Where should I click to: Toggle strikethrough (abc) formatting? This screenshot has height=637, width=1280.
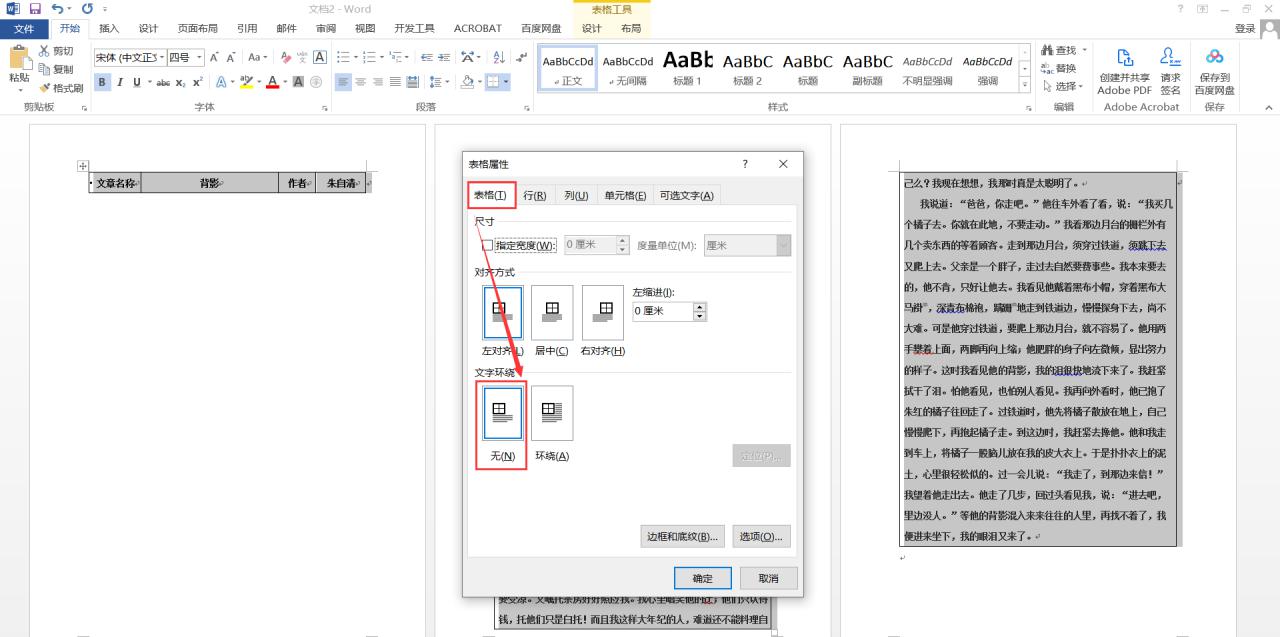coord(164,82)
